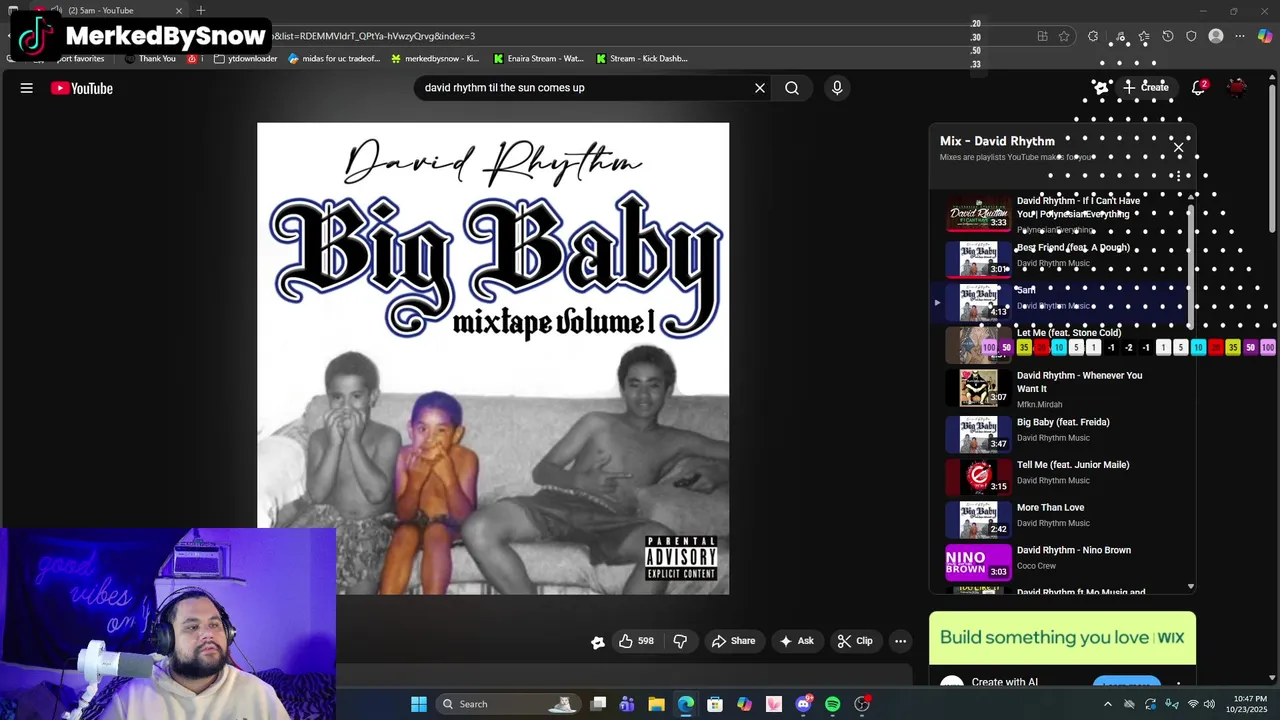Open more actions ellipsis under the video
1280x720 pixels.
[900, 641]
